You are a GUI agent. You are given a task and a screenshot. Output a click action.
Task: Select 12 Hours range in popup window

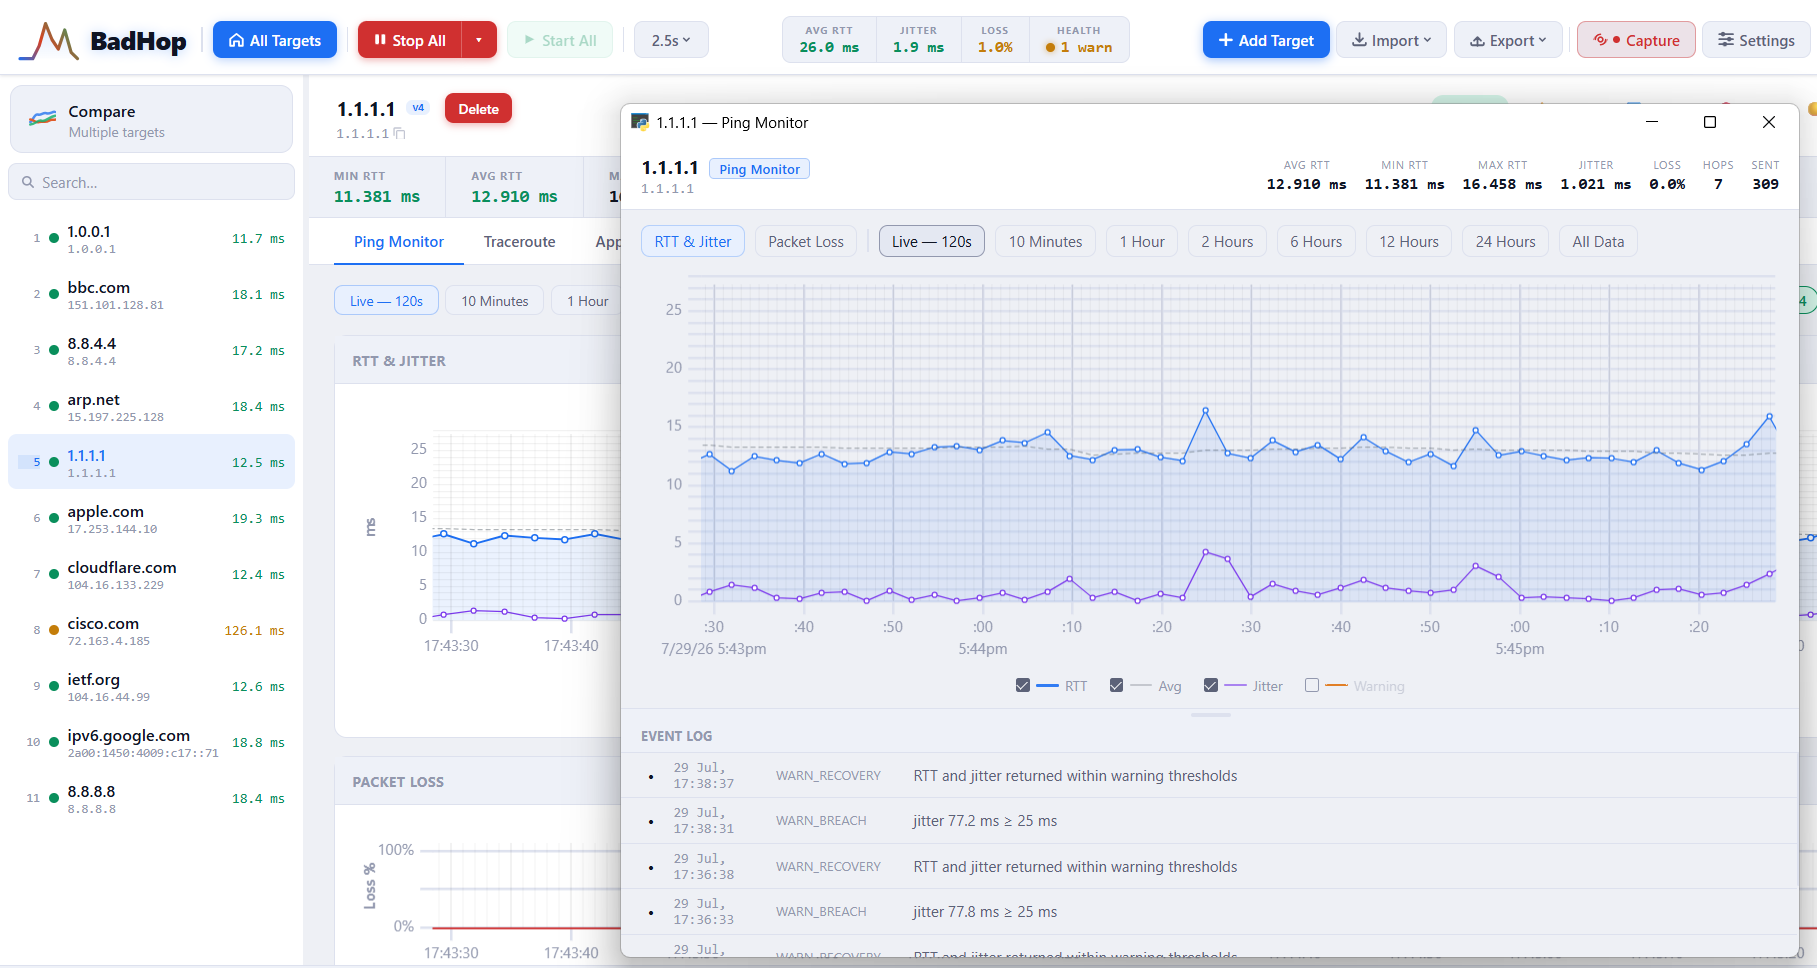pos(1409,241)
